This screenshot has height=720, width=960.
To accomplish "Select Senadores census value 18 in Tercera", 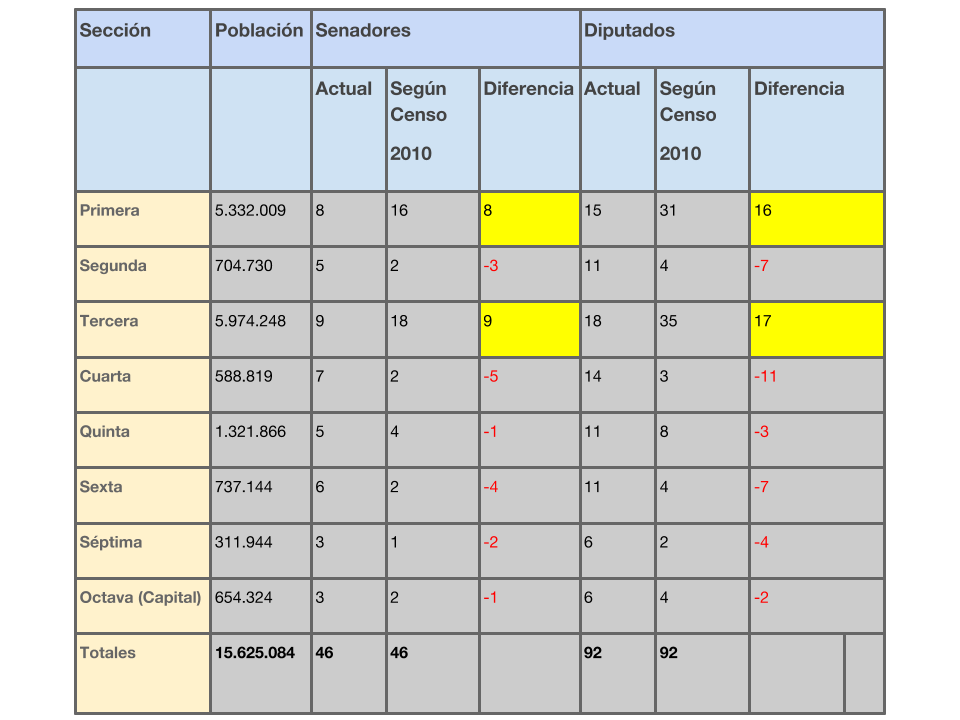I will tap(399, 321).
